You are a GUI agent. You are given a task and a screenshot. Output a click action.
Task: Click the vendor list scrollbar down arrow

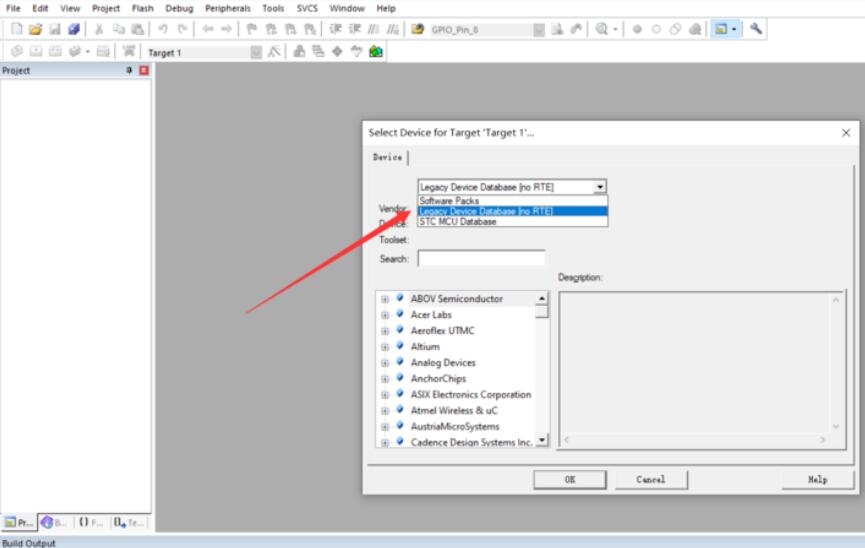(543, 440)
